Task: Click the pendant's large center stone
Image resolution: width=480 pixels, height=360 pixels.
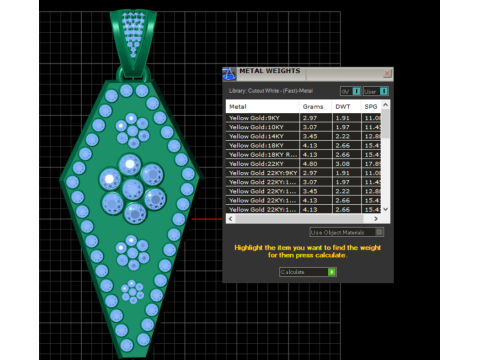Action: coord(133,189)
